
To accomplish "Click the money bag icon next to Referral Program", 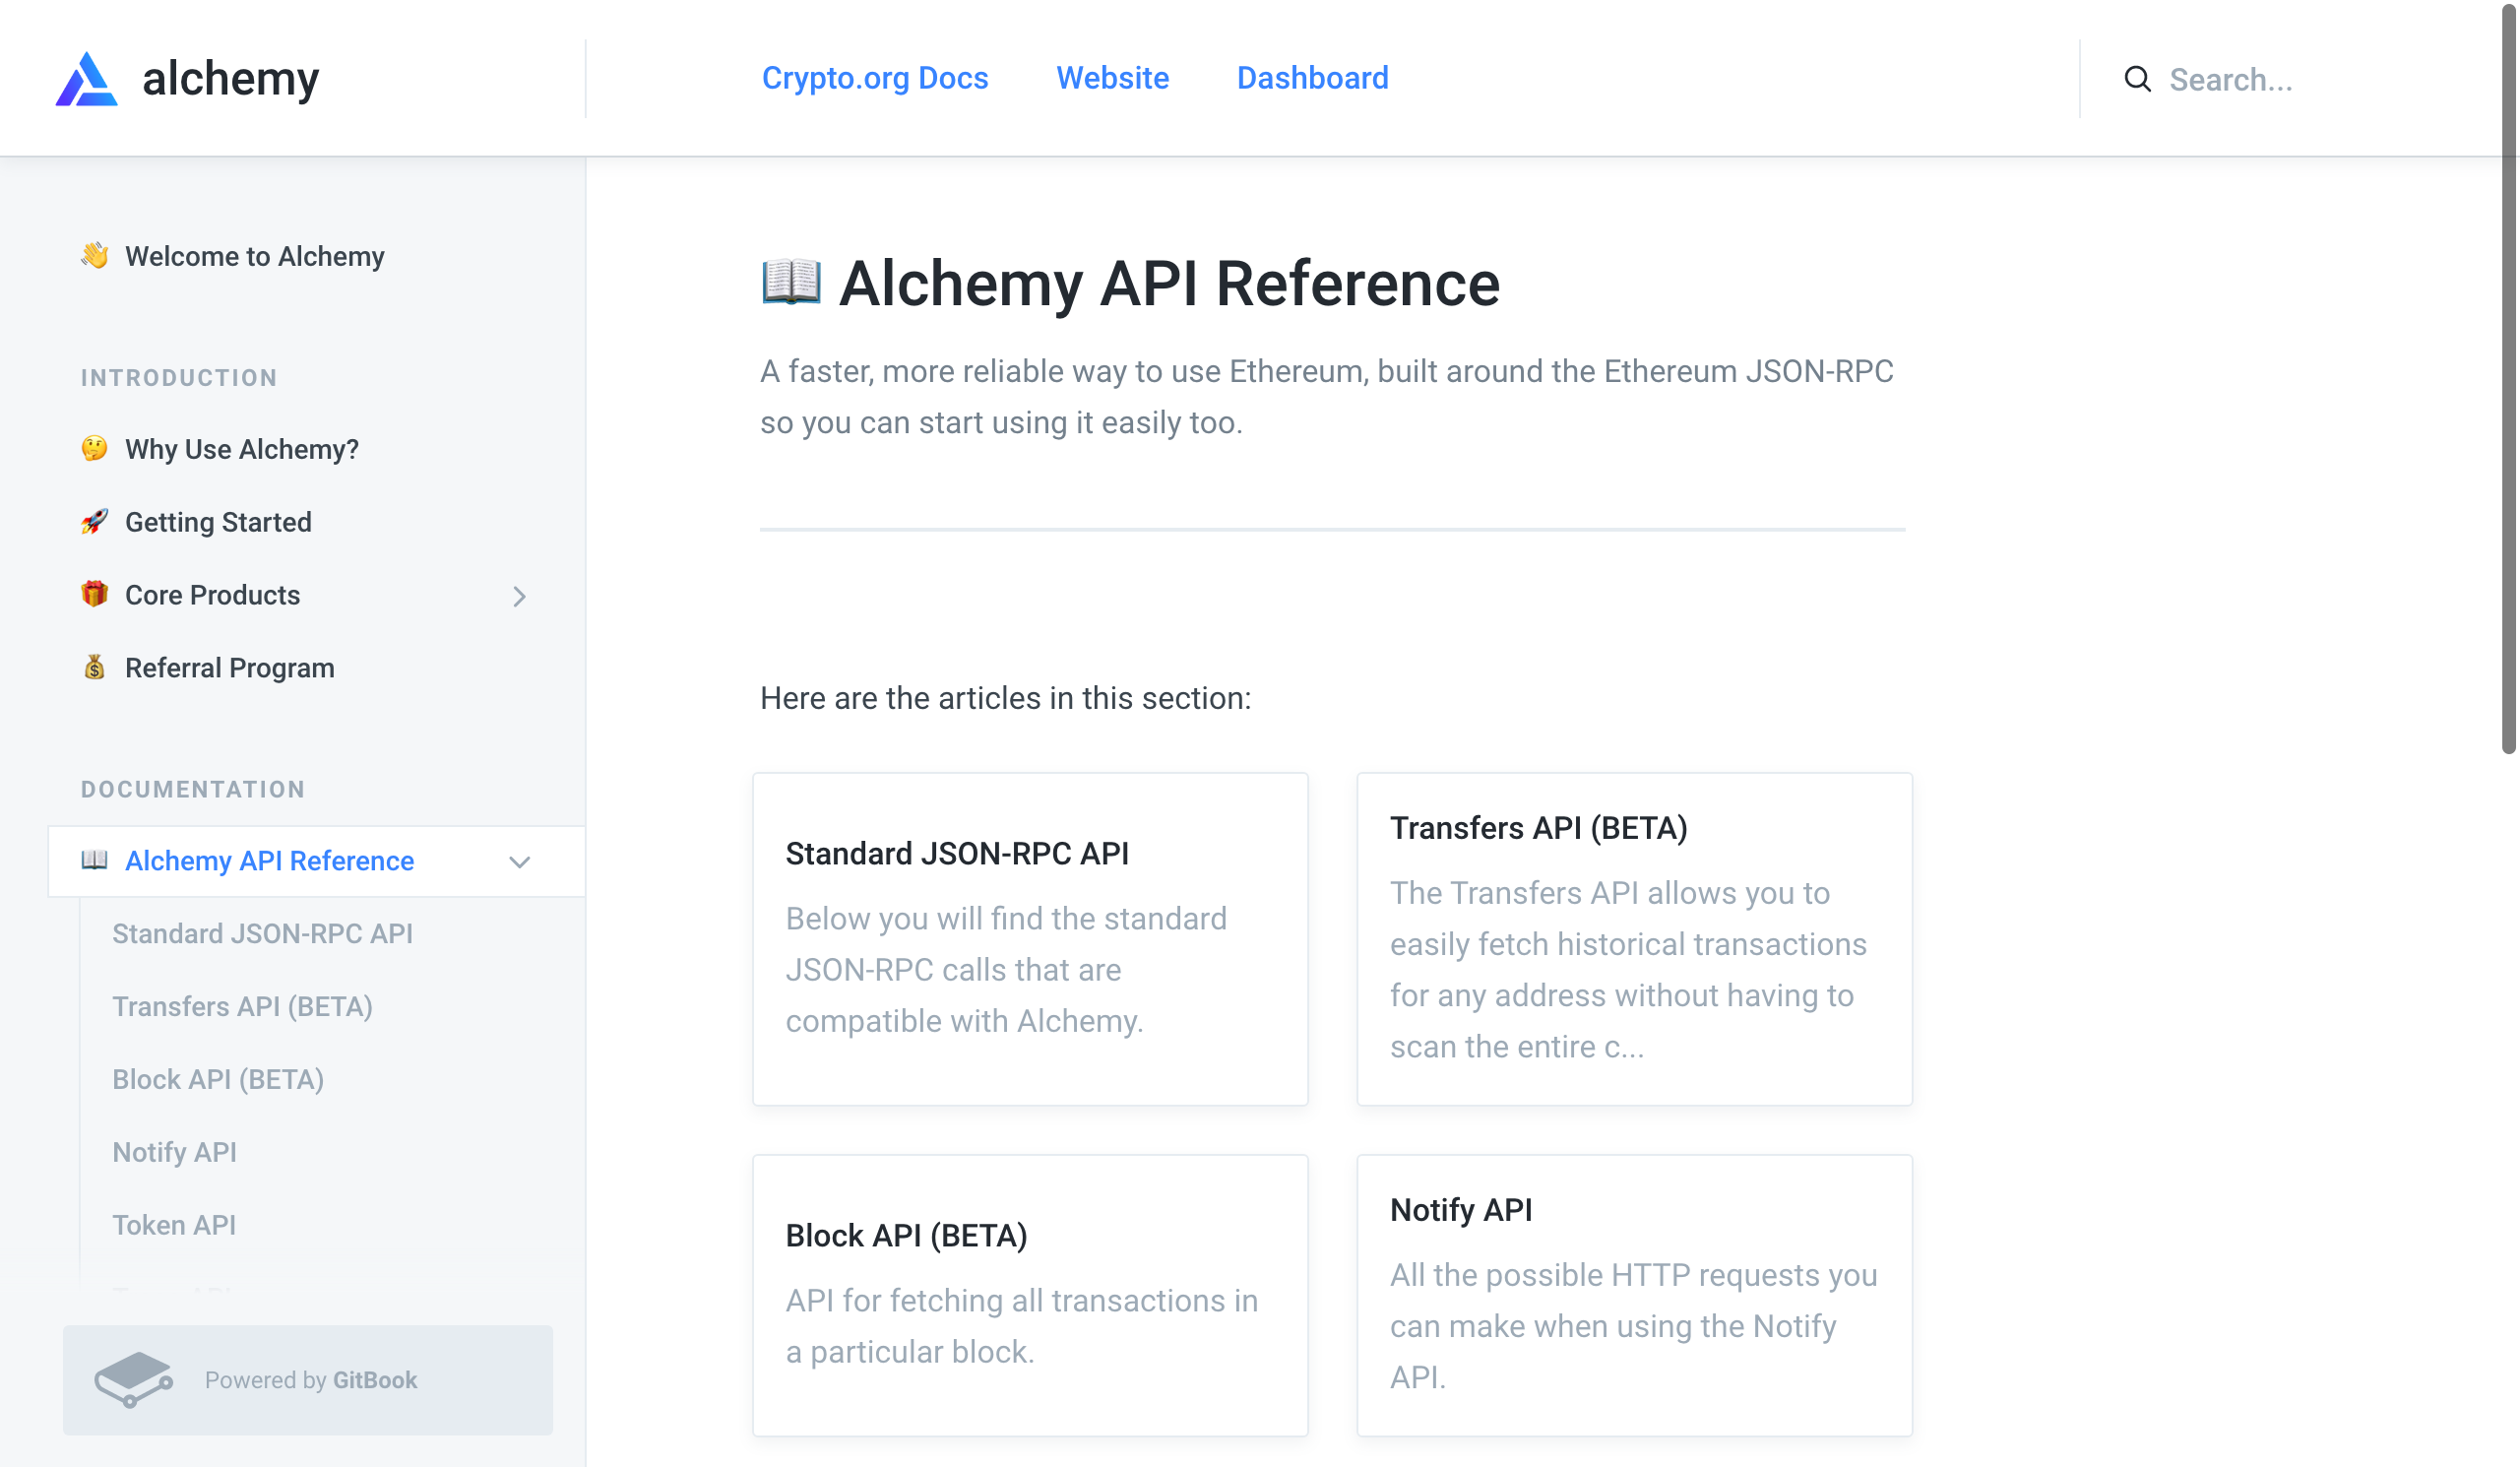I will [x=94, y=667].
